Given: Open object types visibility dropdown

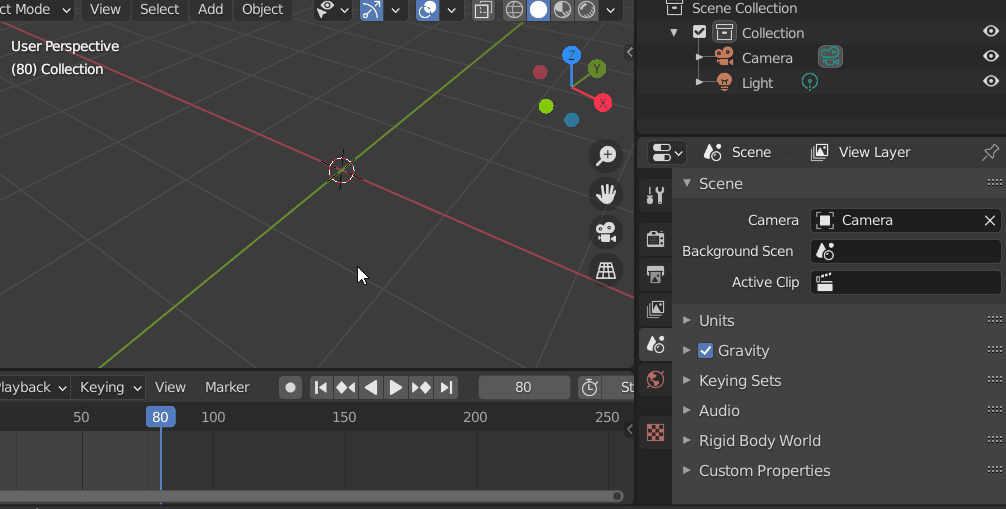Looking at the screenshot, I should [333, 10].
